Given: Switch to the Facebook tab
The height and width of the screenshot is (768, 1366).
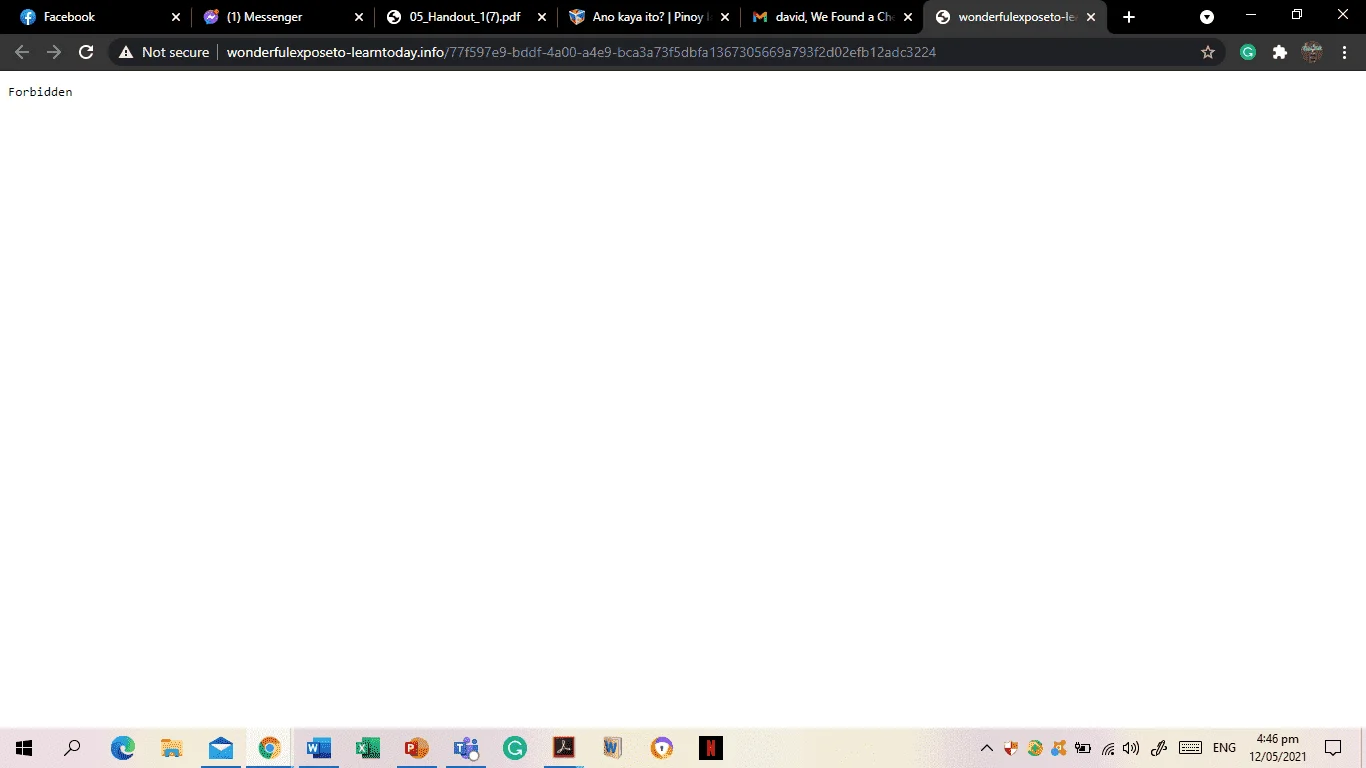Looking at the screenshot, I should [98, 17].
